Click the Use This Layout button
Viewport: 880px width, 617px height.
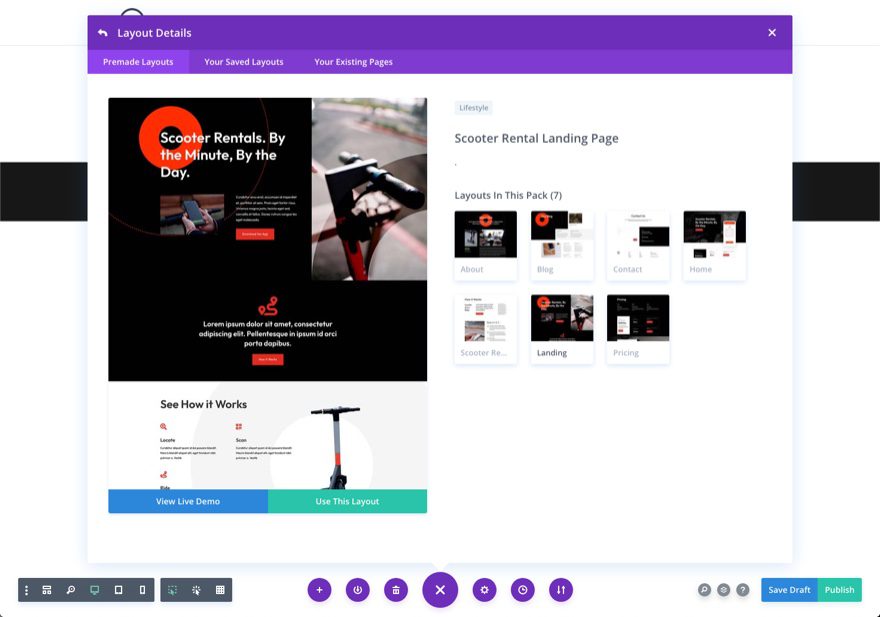[x=348, y=500]
